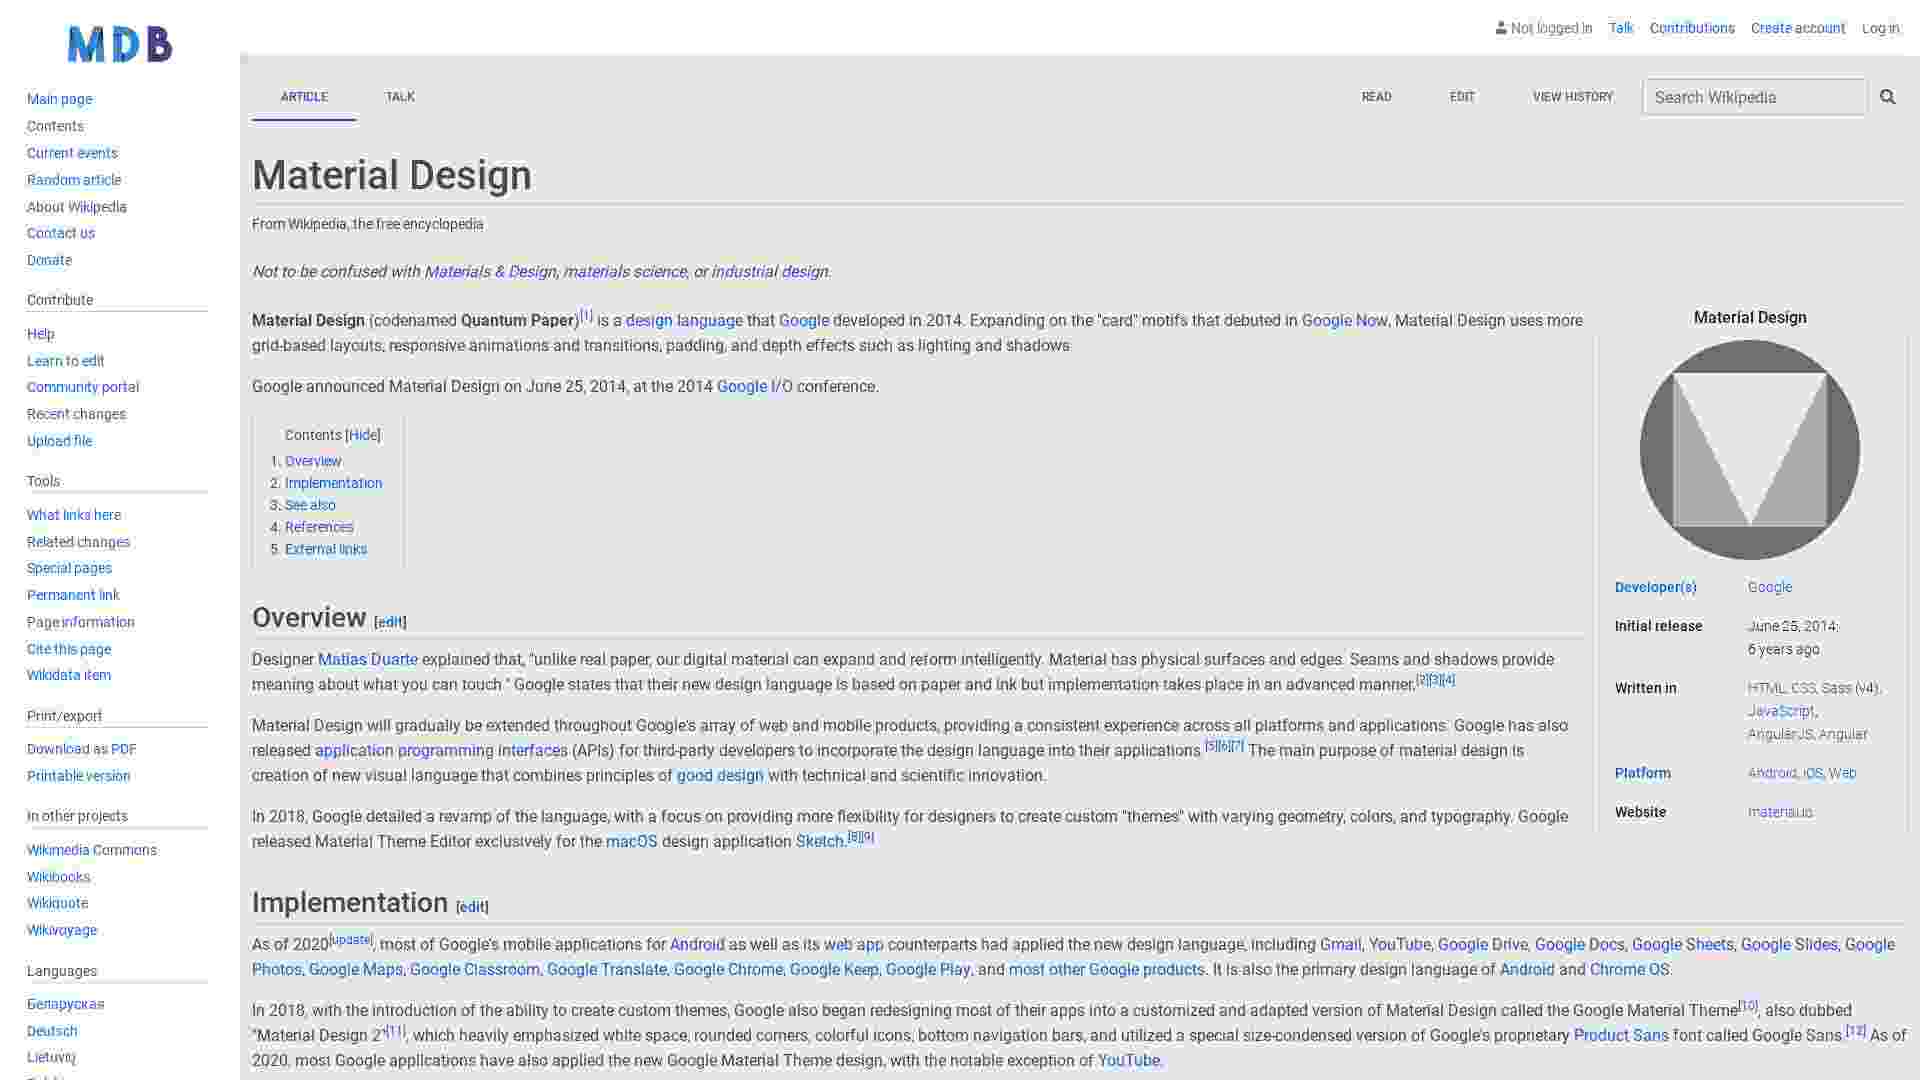Focus the Search Wikipedia field

point(1755,97)
